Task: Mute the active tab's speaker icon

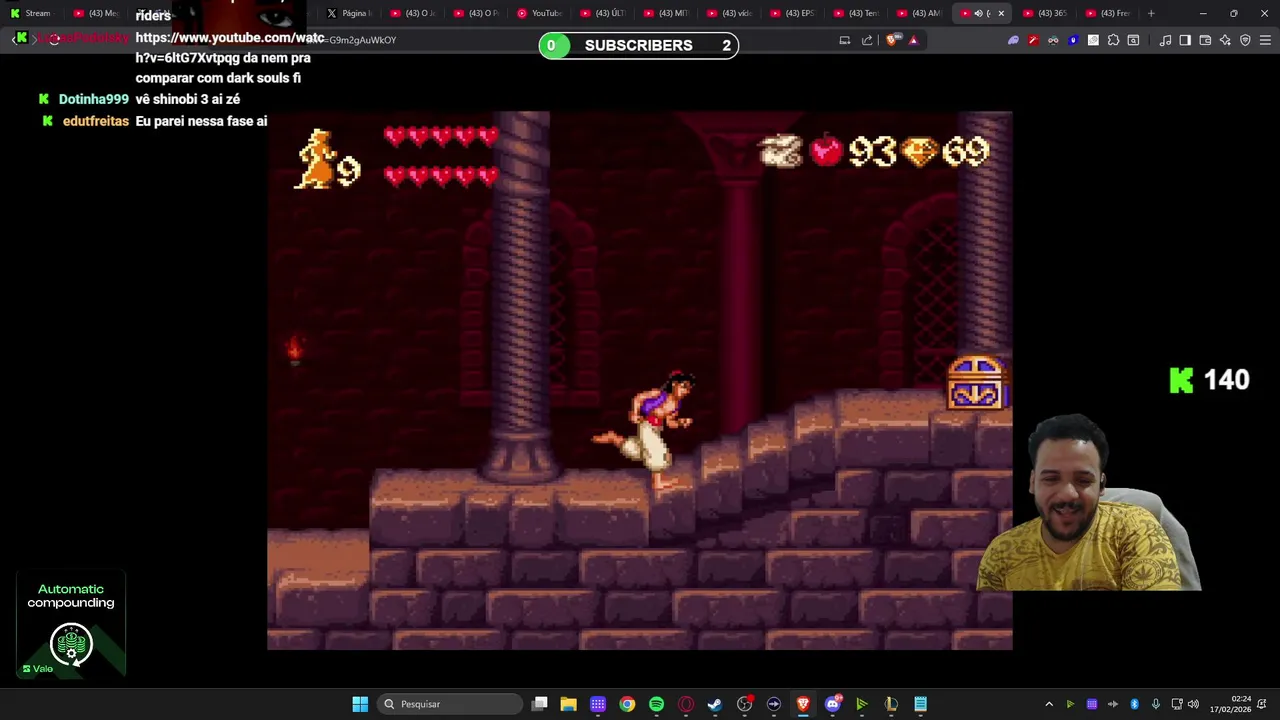Action: tap(978, 13)
